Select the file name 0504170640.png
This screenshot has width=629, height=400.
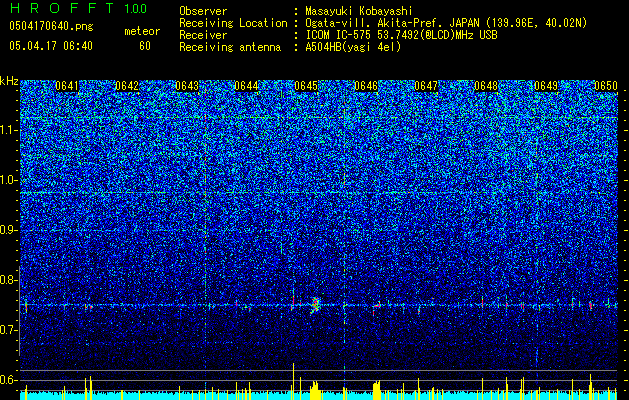51,27
